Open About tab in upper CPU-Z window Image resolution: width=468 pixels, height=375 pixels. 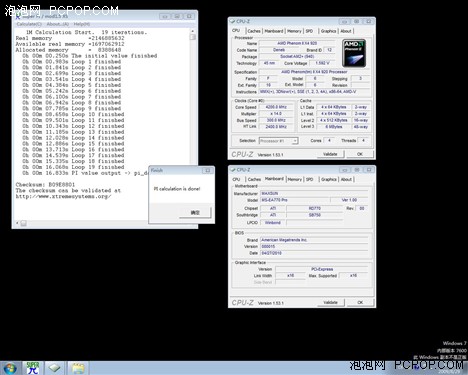(x=346, y=31)
